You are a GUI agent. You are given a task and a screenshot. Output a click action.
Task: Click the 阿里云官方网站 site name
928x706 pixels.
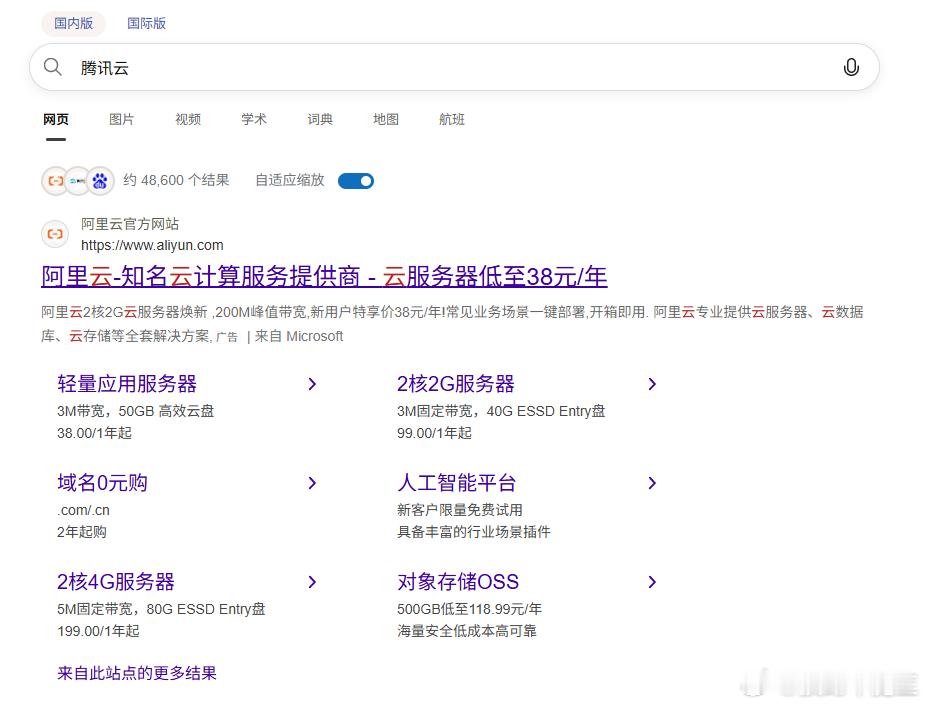point(130,224)
